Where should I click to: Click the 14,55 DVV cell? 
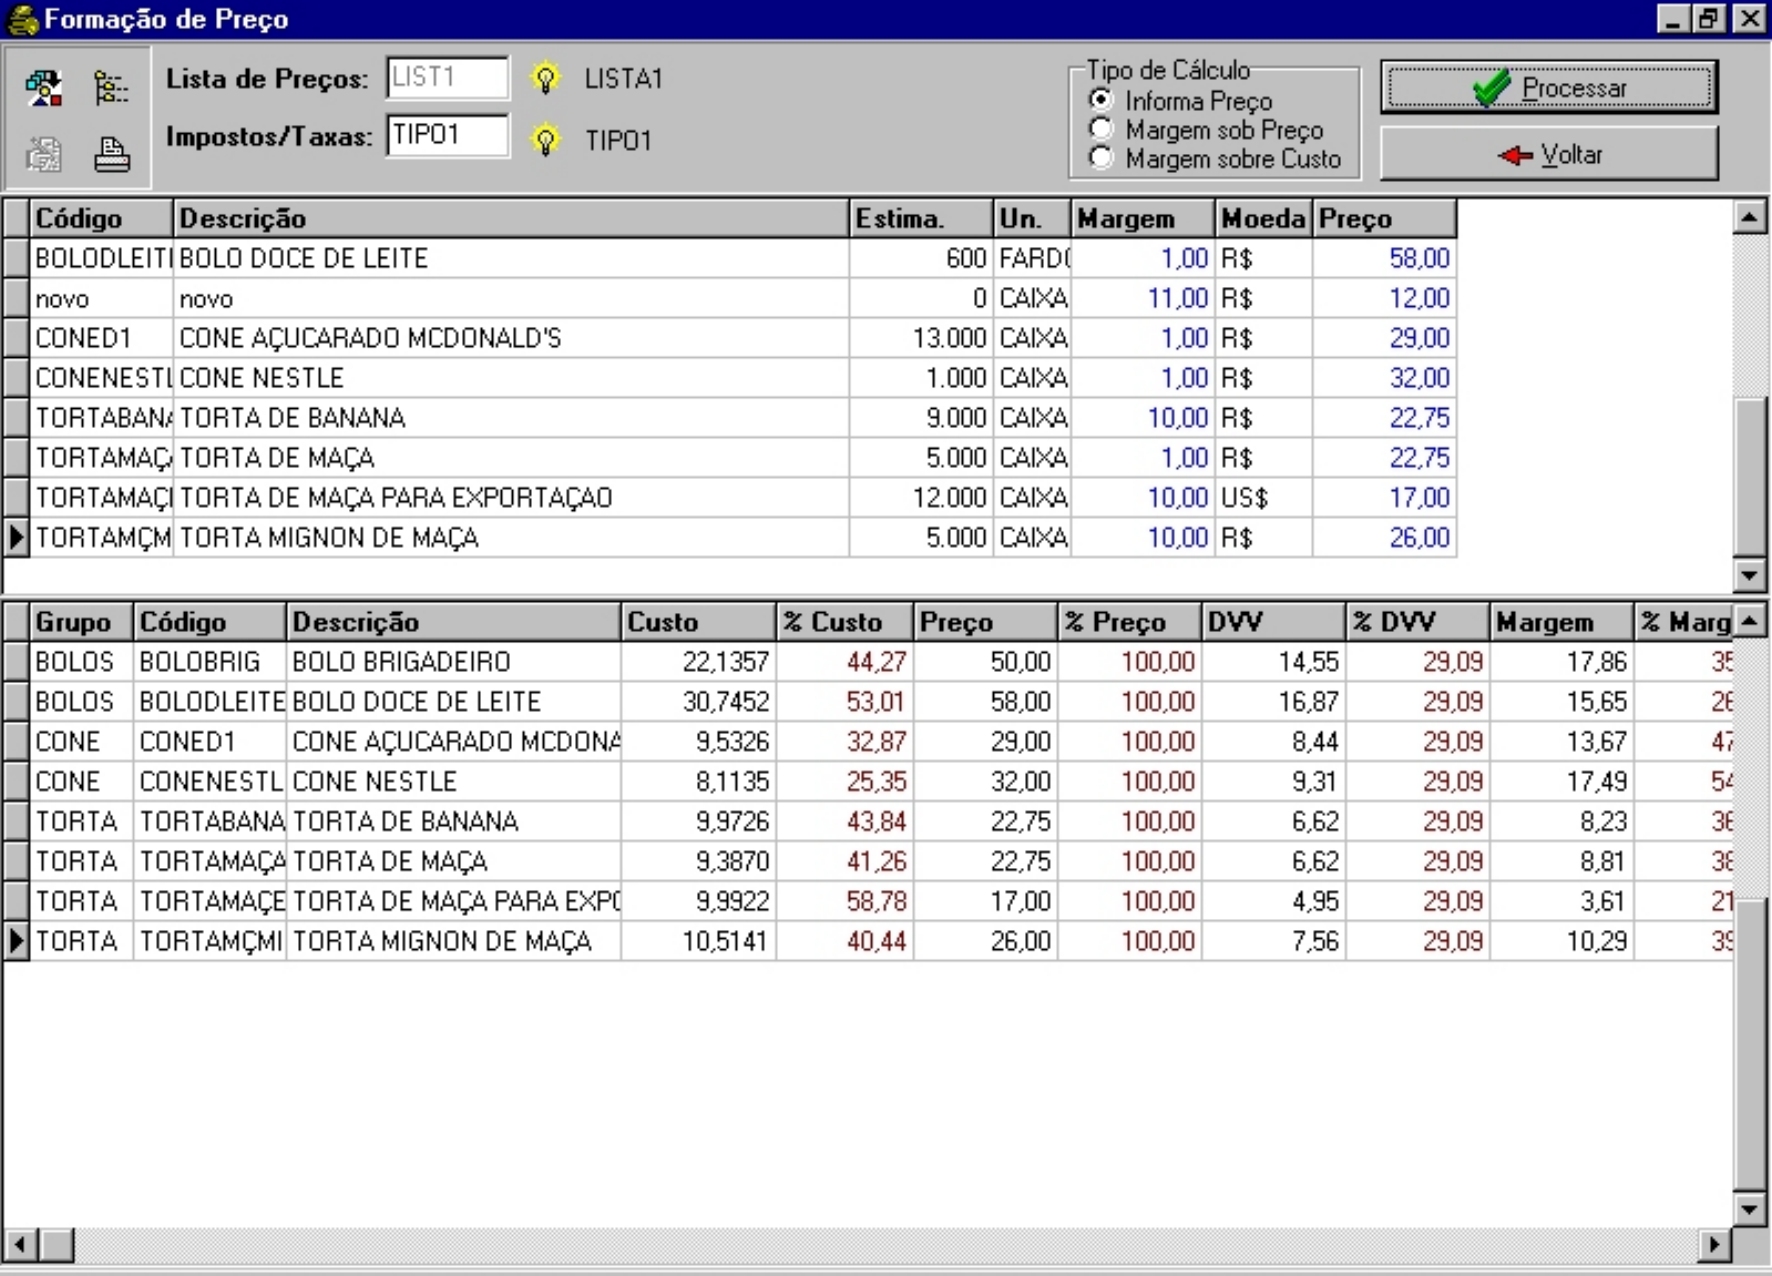[x=1273, y=662]
